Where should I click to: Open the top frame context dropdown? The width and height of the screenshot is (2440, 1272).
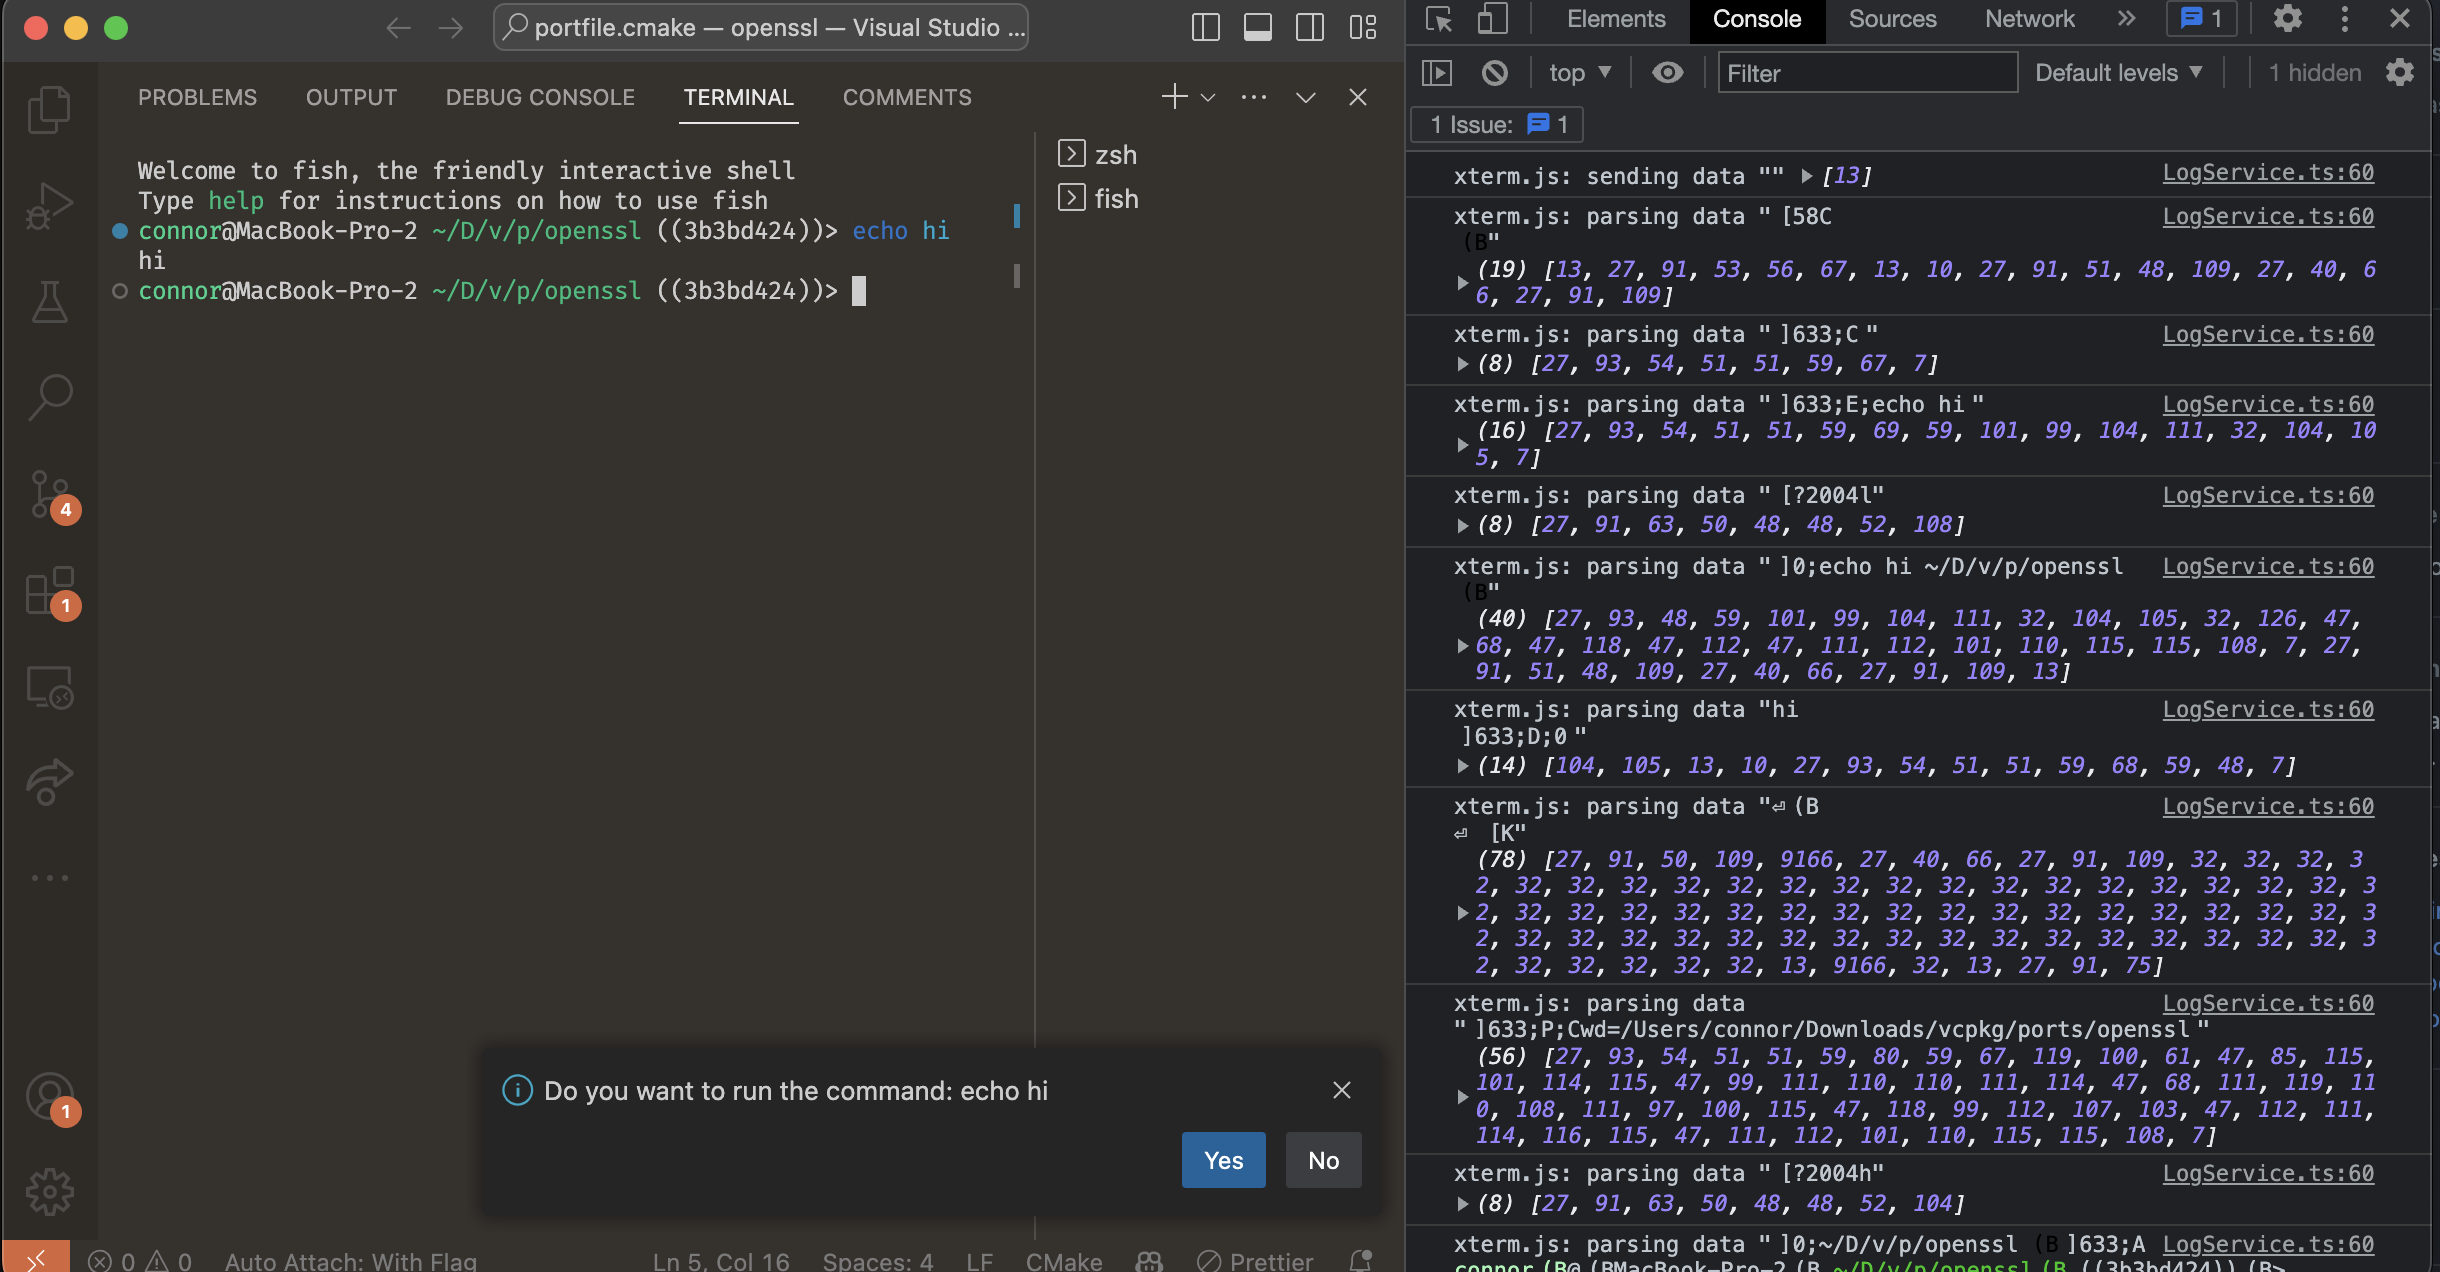pos(1578,72)
